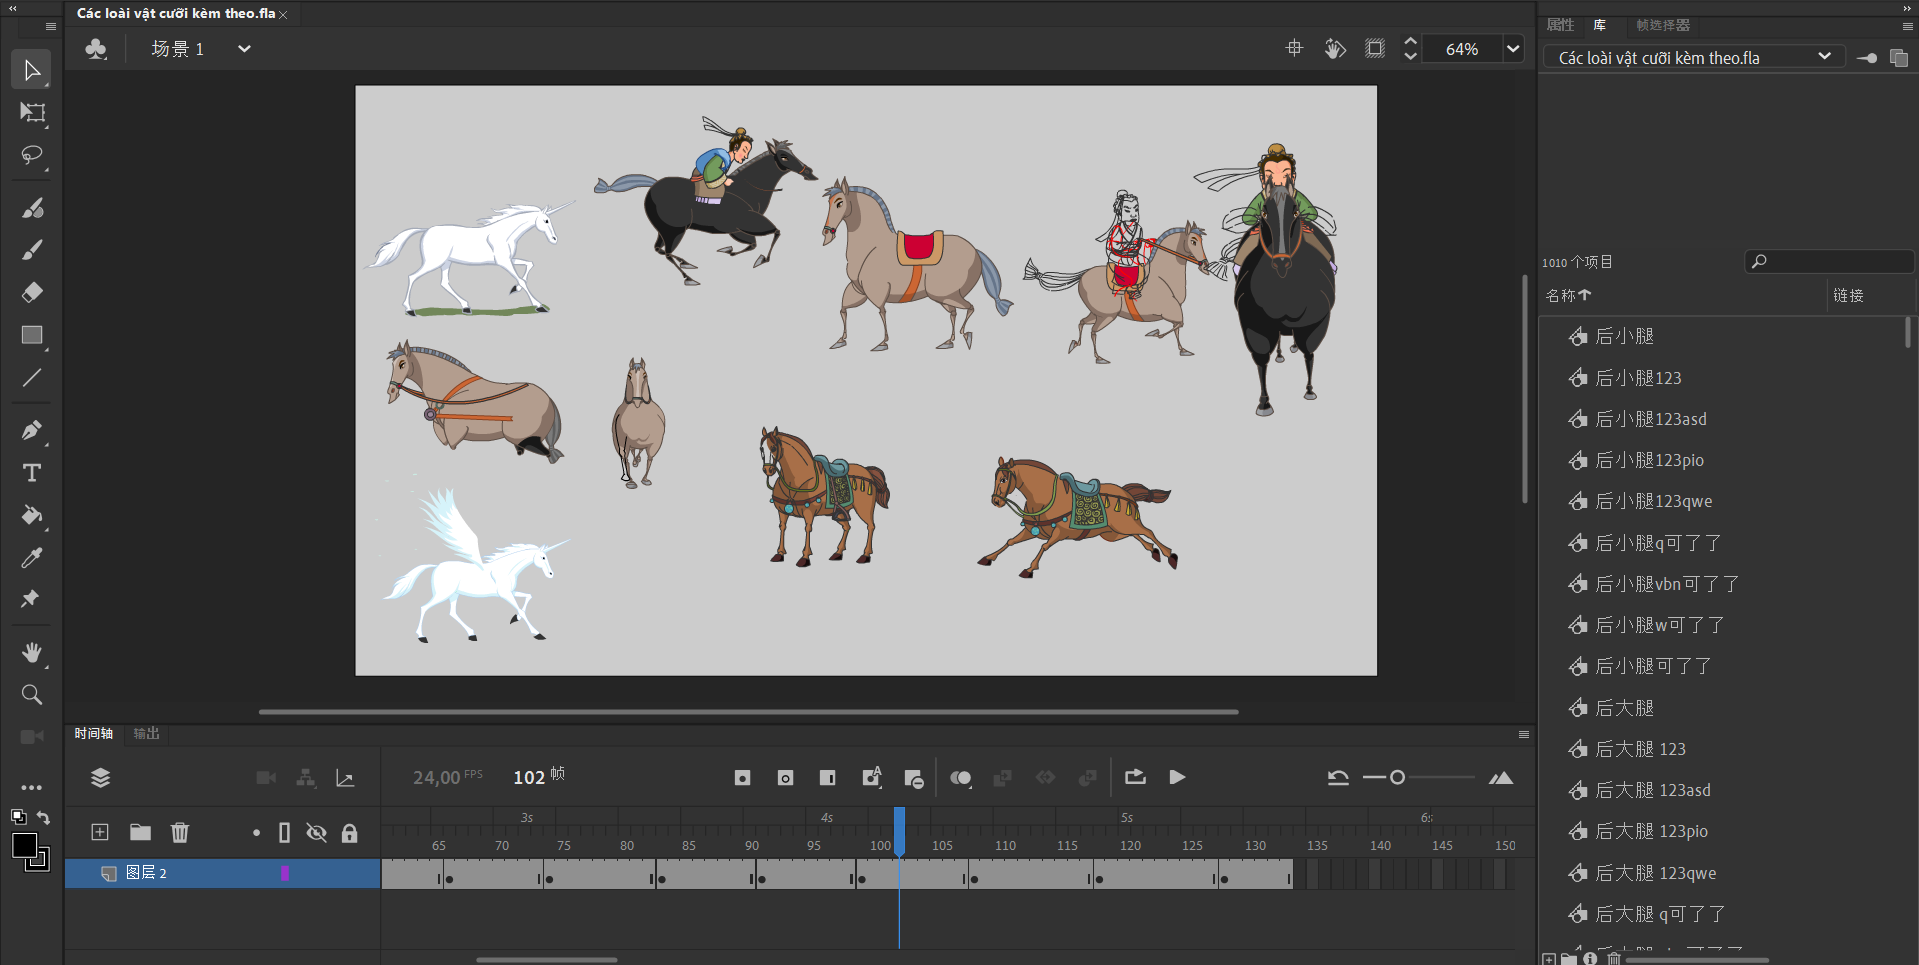Open the 属性 properties tab
This screenshot has width=1919, height=965.
[x=1560, y=25]
